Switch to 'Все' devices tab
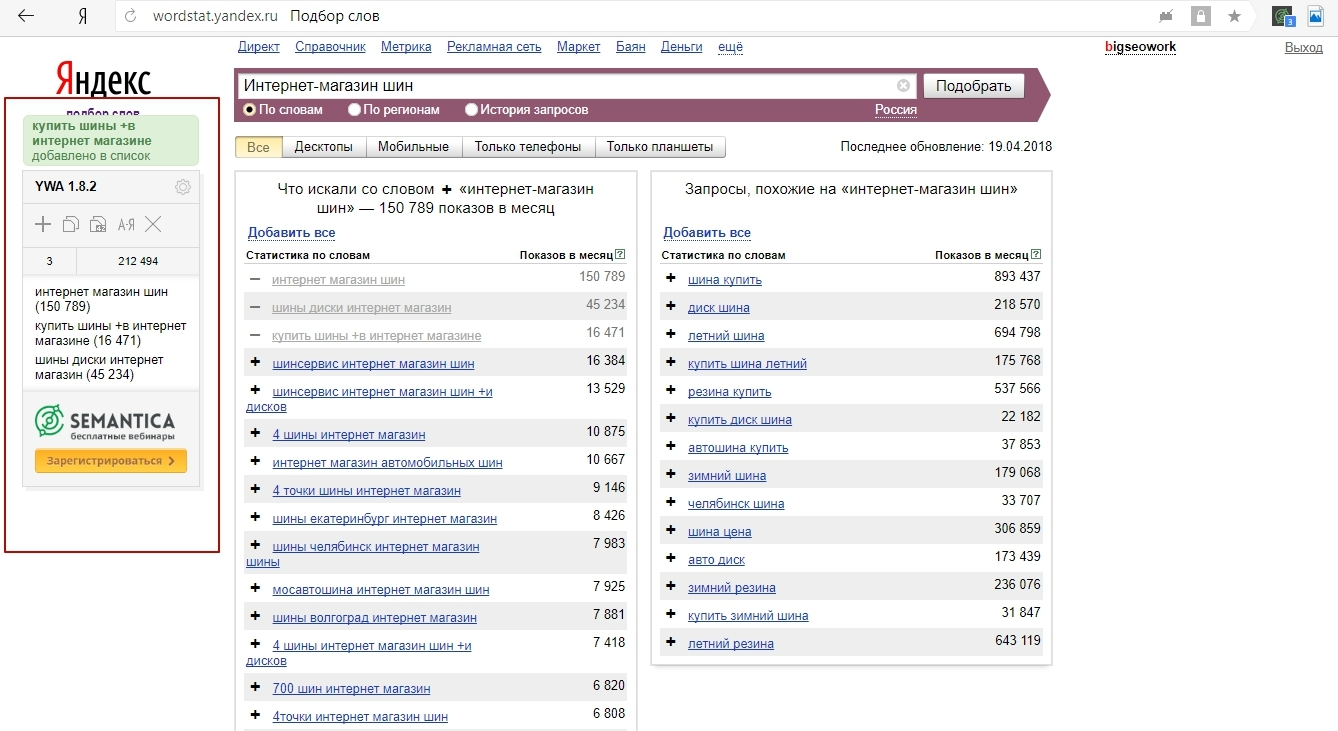1338x731 pixels. coord(258,147)
